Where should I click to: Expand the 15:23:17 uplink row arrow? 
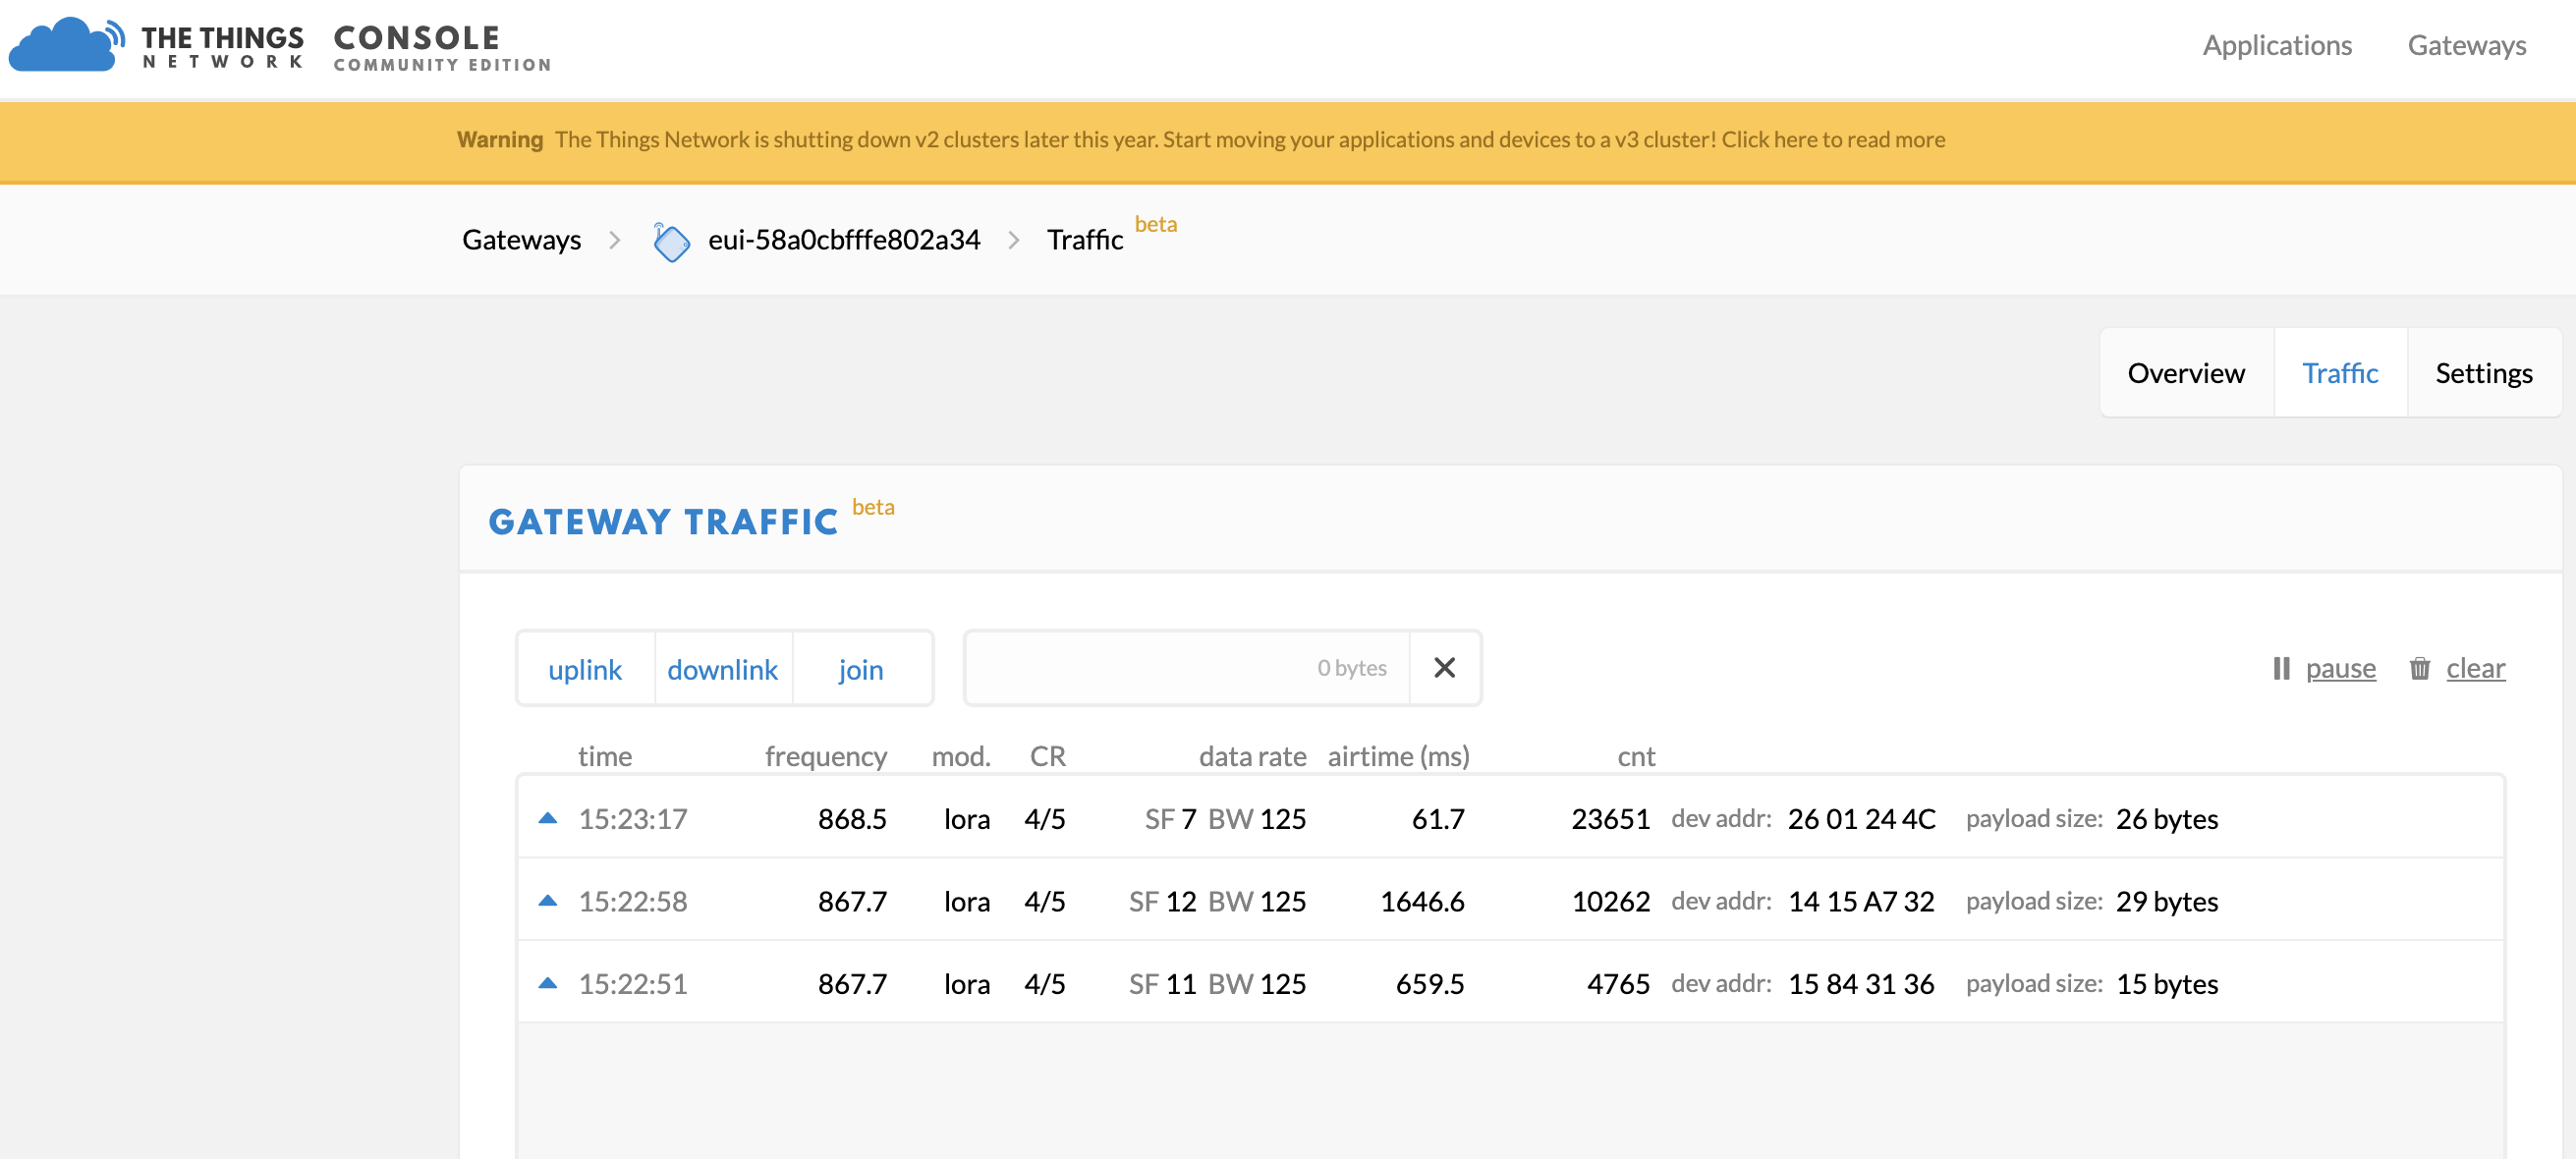(547, 818)
